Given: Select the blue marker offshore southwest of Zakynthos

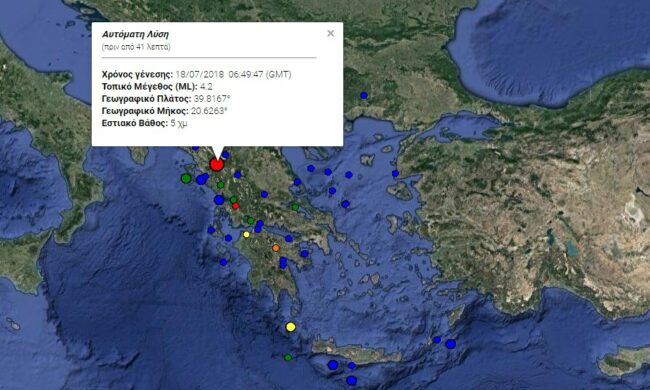Looking at the screenshot, I should click(223, 262).
